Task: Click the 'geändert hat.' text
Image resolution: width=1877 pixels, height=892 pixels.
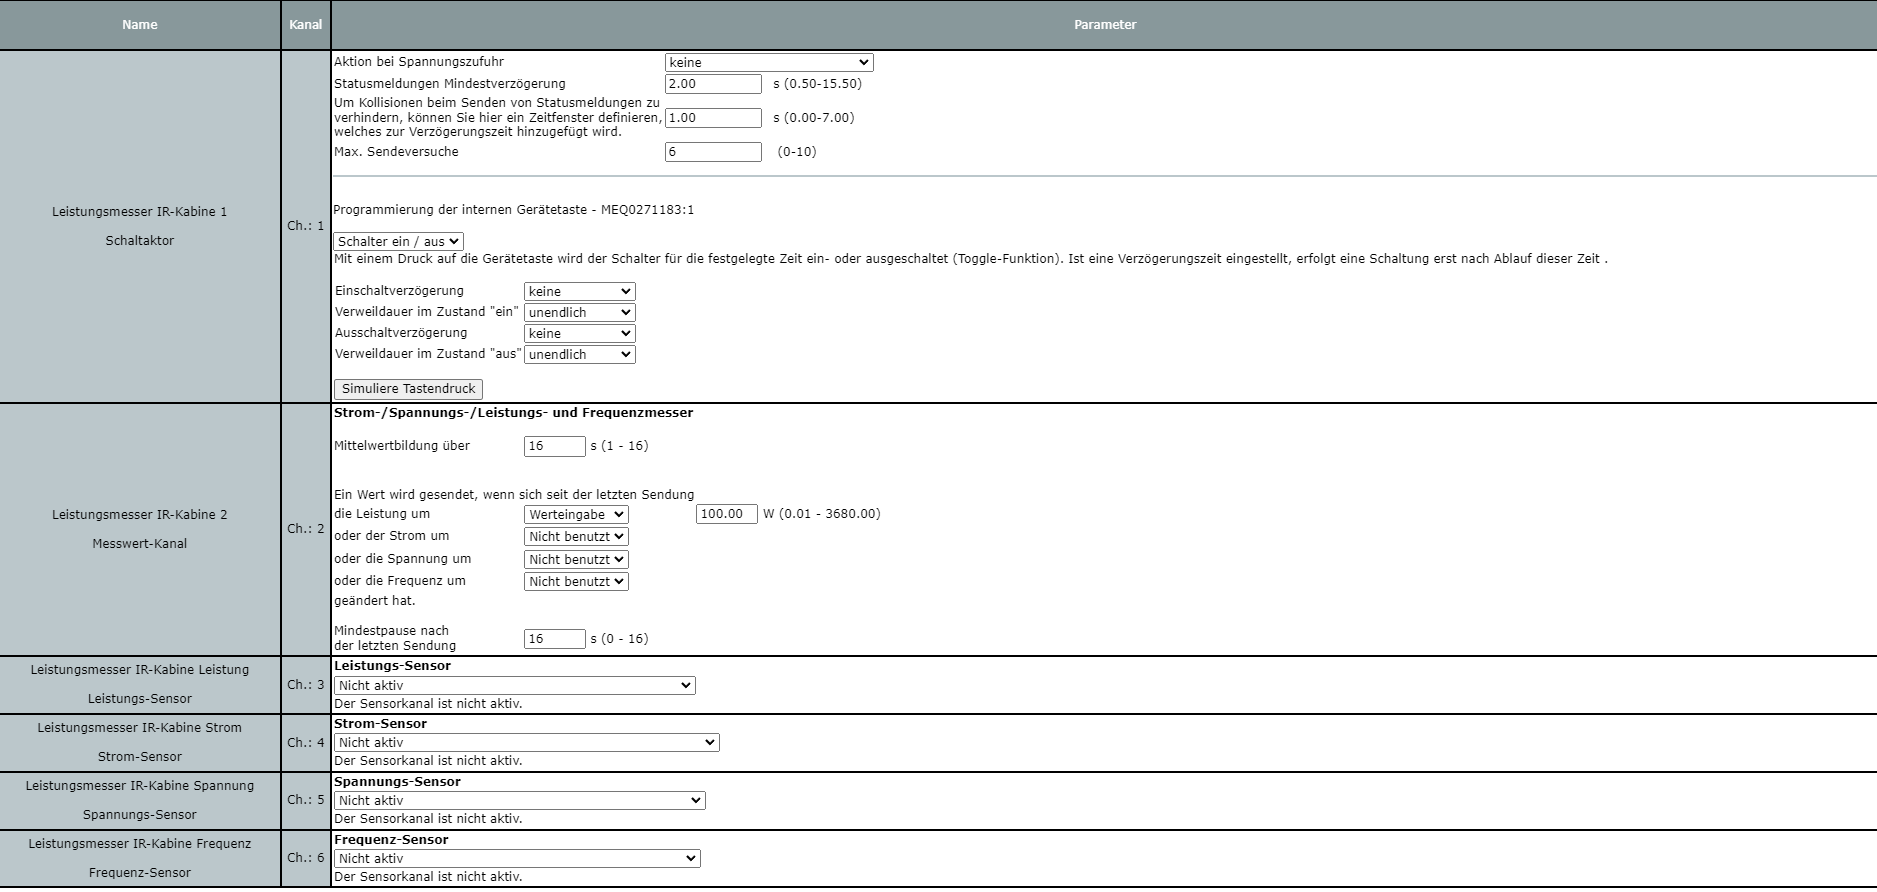Action: tap(375, 601)
